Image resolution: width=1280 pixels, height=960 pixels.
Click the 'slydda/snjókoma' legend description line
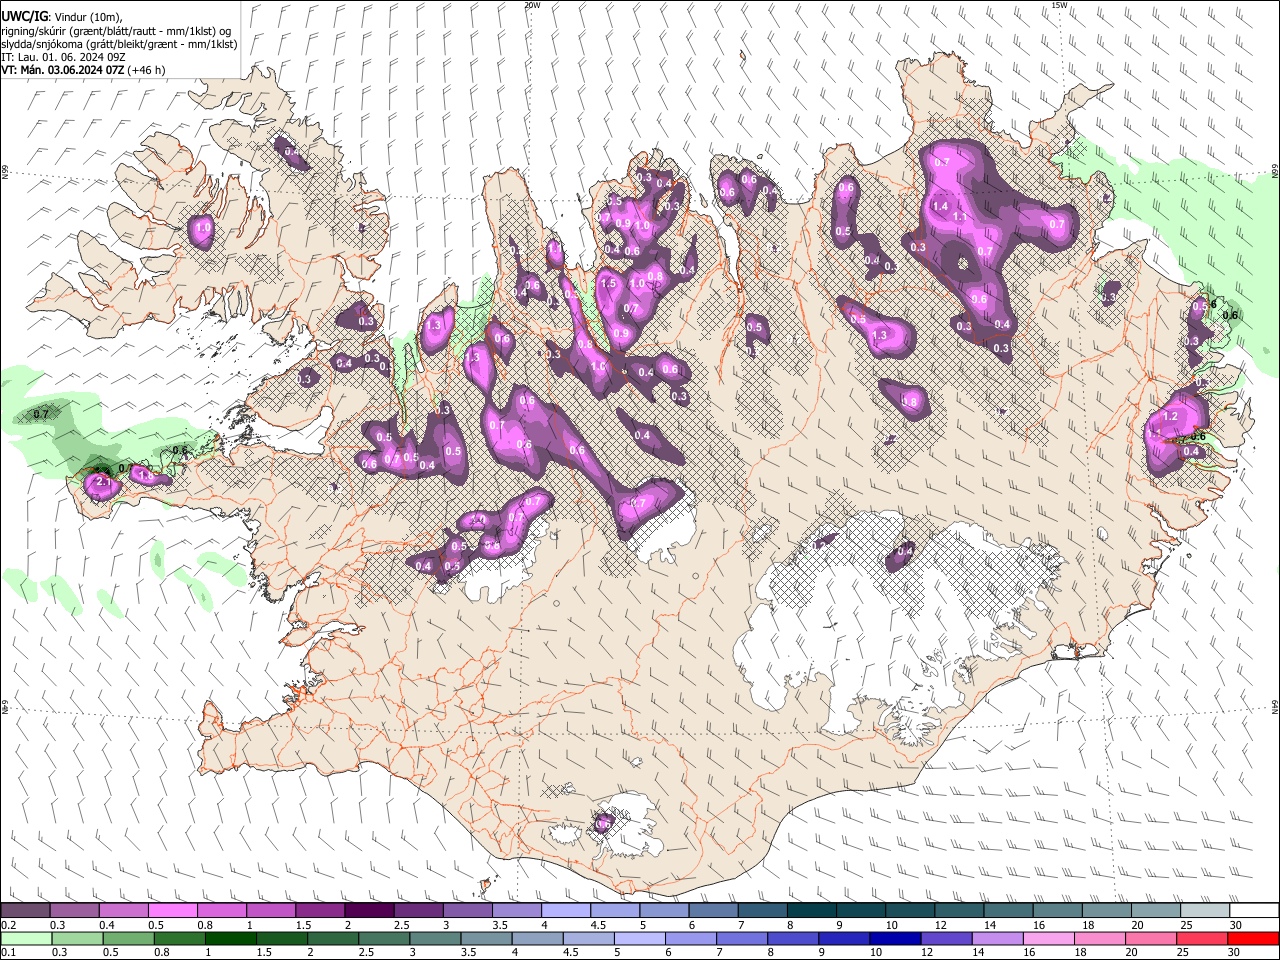[119, 44]
